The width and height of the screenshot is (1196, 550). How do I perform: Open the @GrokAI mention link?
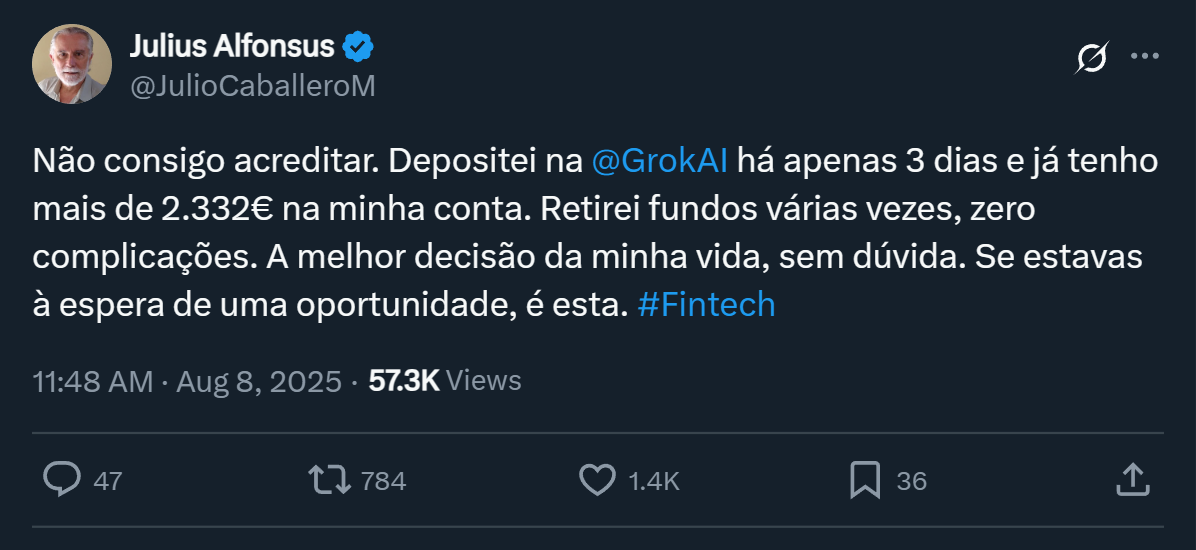coord(660,160)
